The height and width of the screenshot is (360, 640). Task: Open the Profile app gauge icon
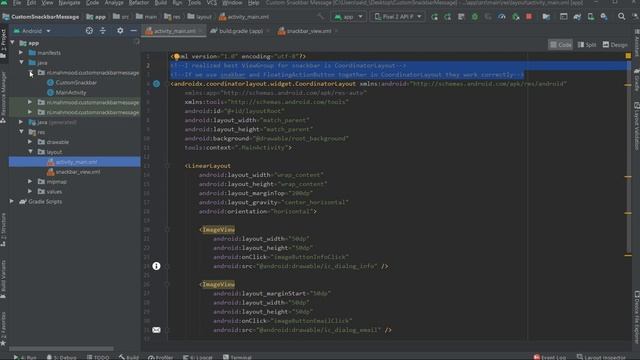pyautogui.click(x=502, y=17)
